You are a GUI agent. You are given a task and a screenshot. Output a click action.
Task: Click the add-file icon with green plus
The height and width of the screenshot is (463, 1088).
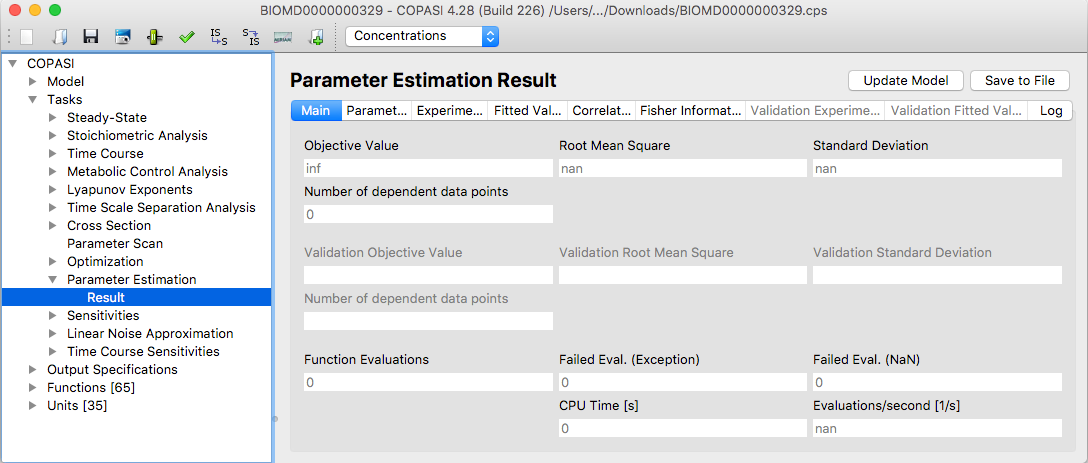[x=316, y=37]
